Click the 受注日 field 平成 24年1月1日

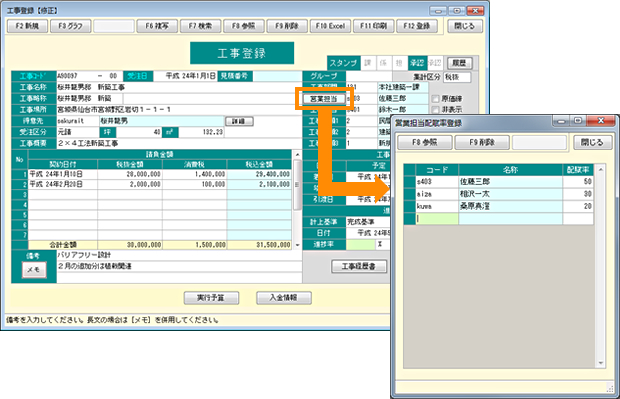pyautogui.click(x=185, y=76)
